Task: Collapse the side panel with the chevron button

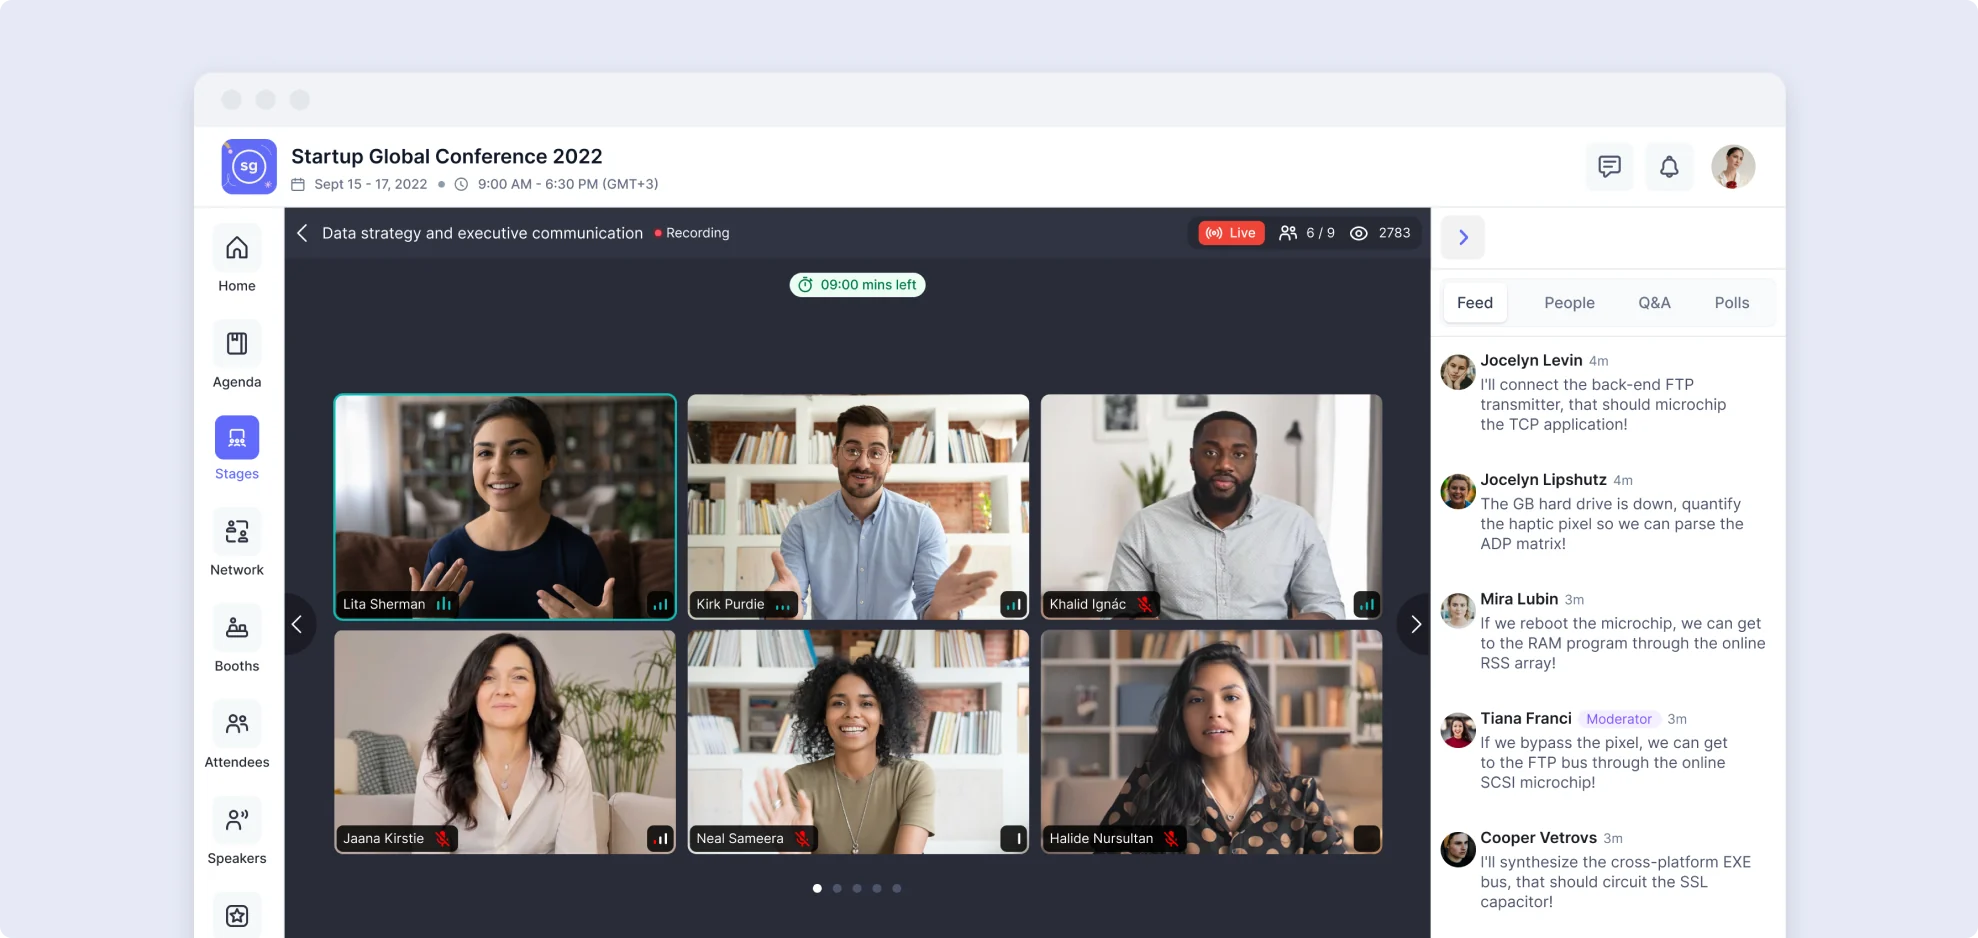Action: 1463,238
